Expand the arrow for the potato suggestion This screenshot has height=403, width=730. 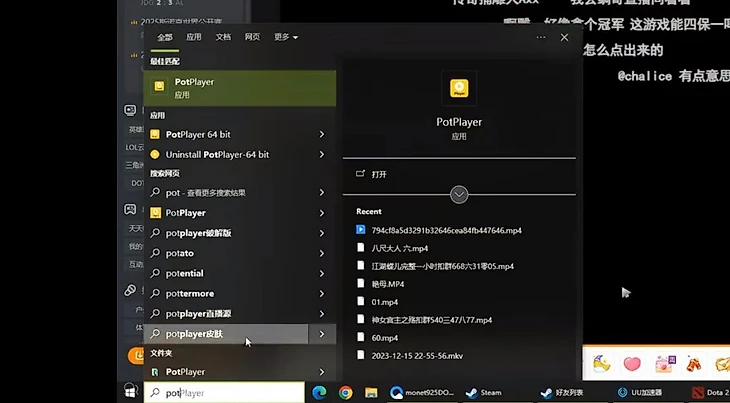322,253
